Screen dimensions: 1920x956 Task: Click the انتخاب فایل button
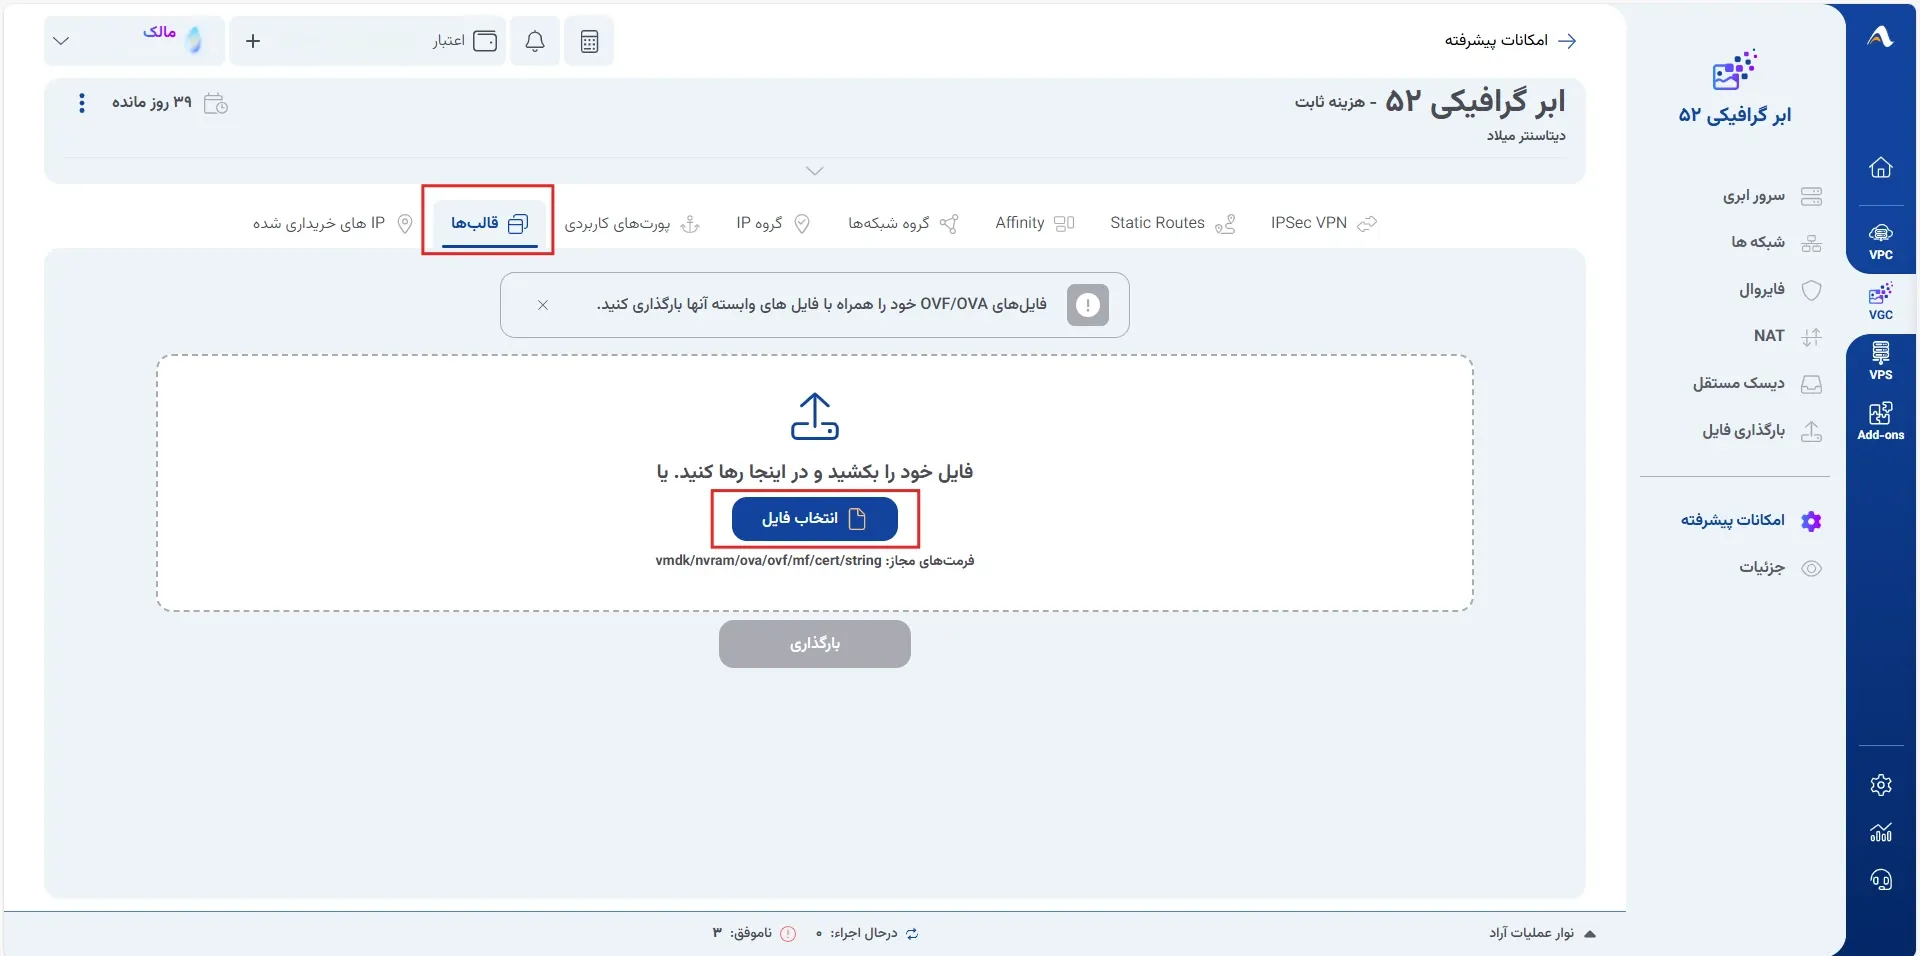(815, 518)
